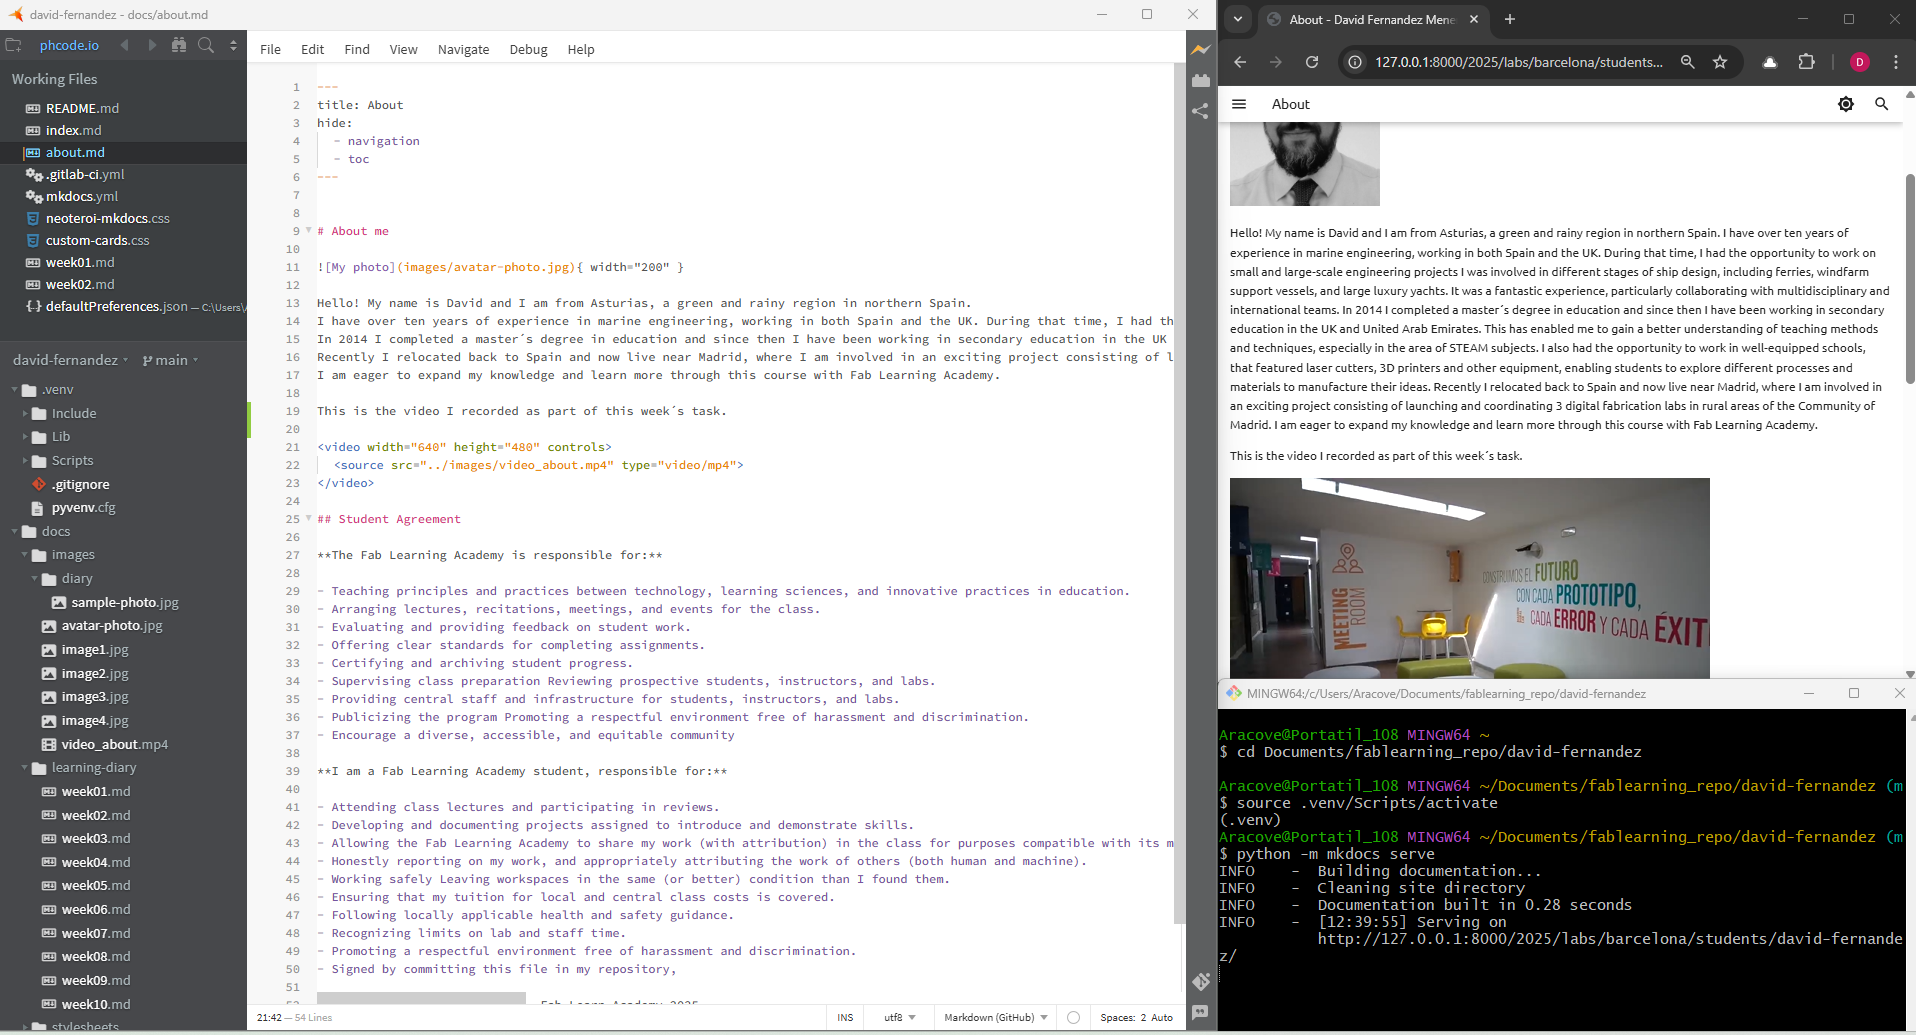
Task: Click the share icon in right toolbar
Action: (x=1201, y=111)
